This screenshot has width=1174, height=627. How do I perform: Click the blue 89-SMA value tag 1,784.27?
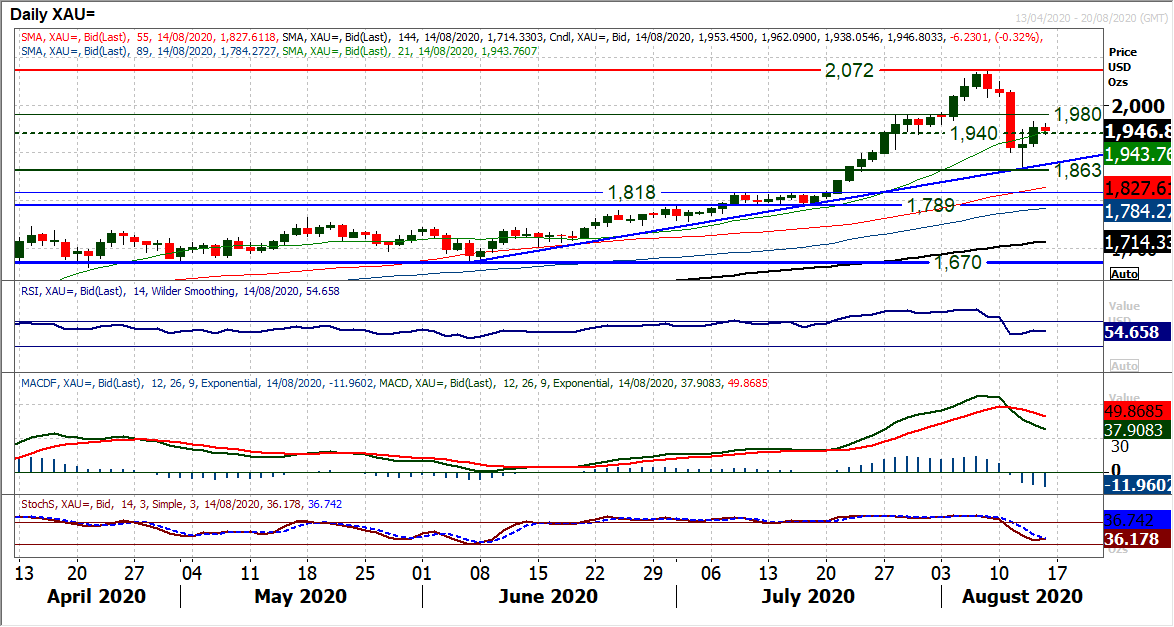[x=1138, y=211]
